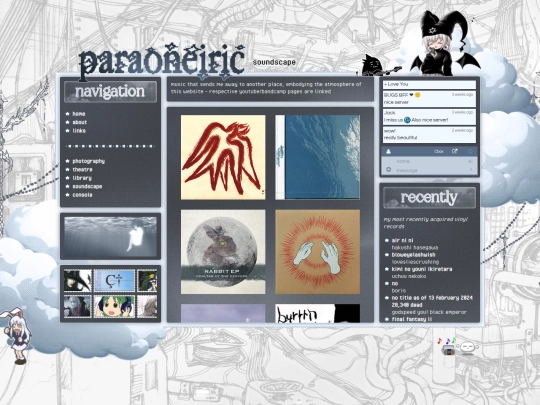Viewport: 540px width, 405px height.
Task: Click the green-haired anime girl stamp
Action: point(114,306)
